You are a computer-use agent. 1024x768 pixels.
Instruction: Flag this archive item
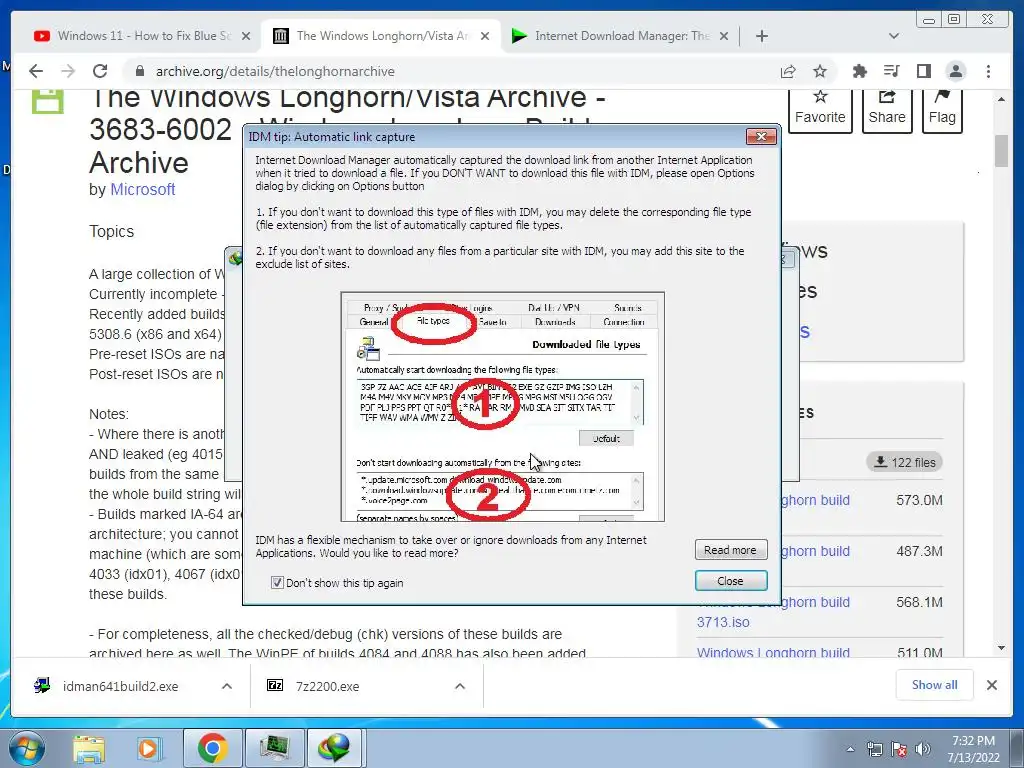click(x=942, y=109)
